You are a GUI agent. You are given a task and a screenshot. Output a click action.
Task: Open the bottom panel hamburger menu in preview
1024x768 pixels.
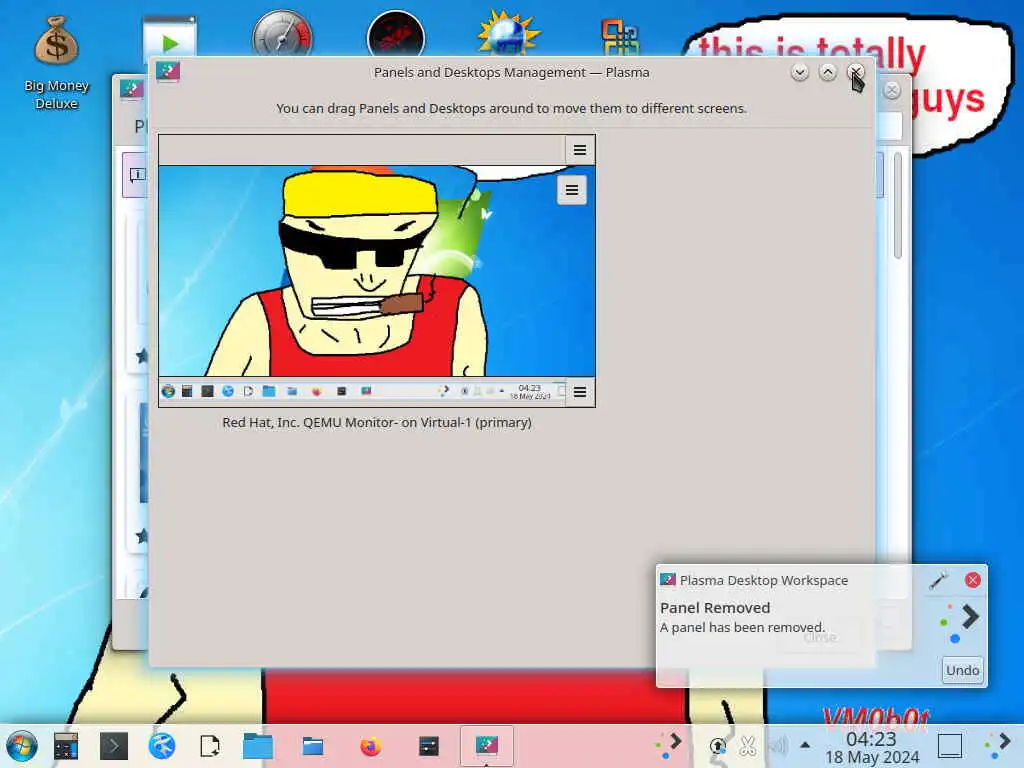tap(579, 392)
